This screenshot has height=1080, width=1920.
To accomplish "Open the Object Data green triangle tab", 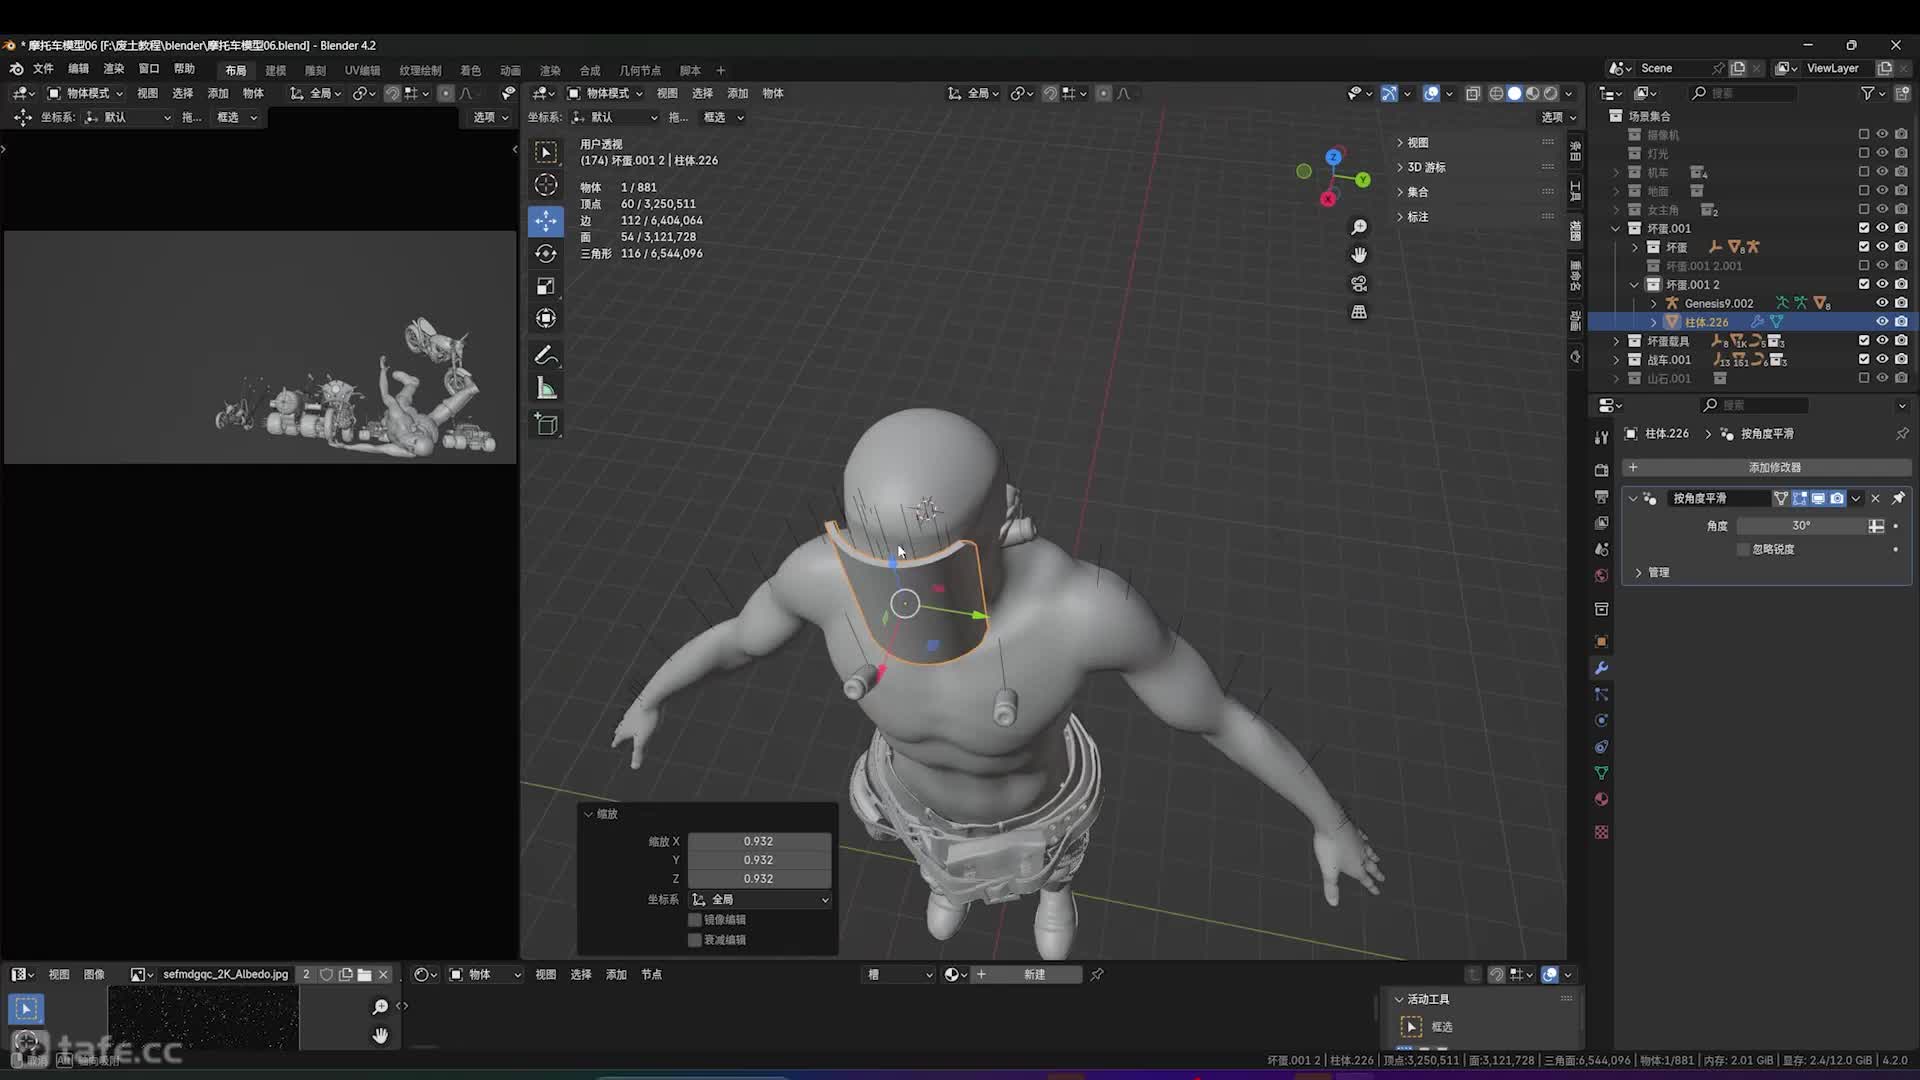I will pyautogui.click(x=1601, y=773).
